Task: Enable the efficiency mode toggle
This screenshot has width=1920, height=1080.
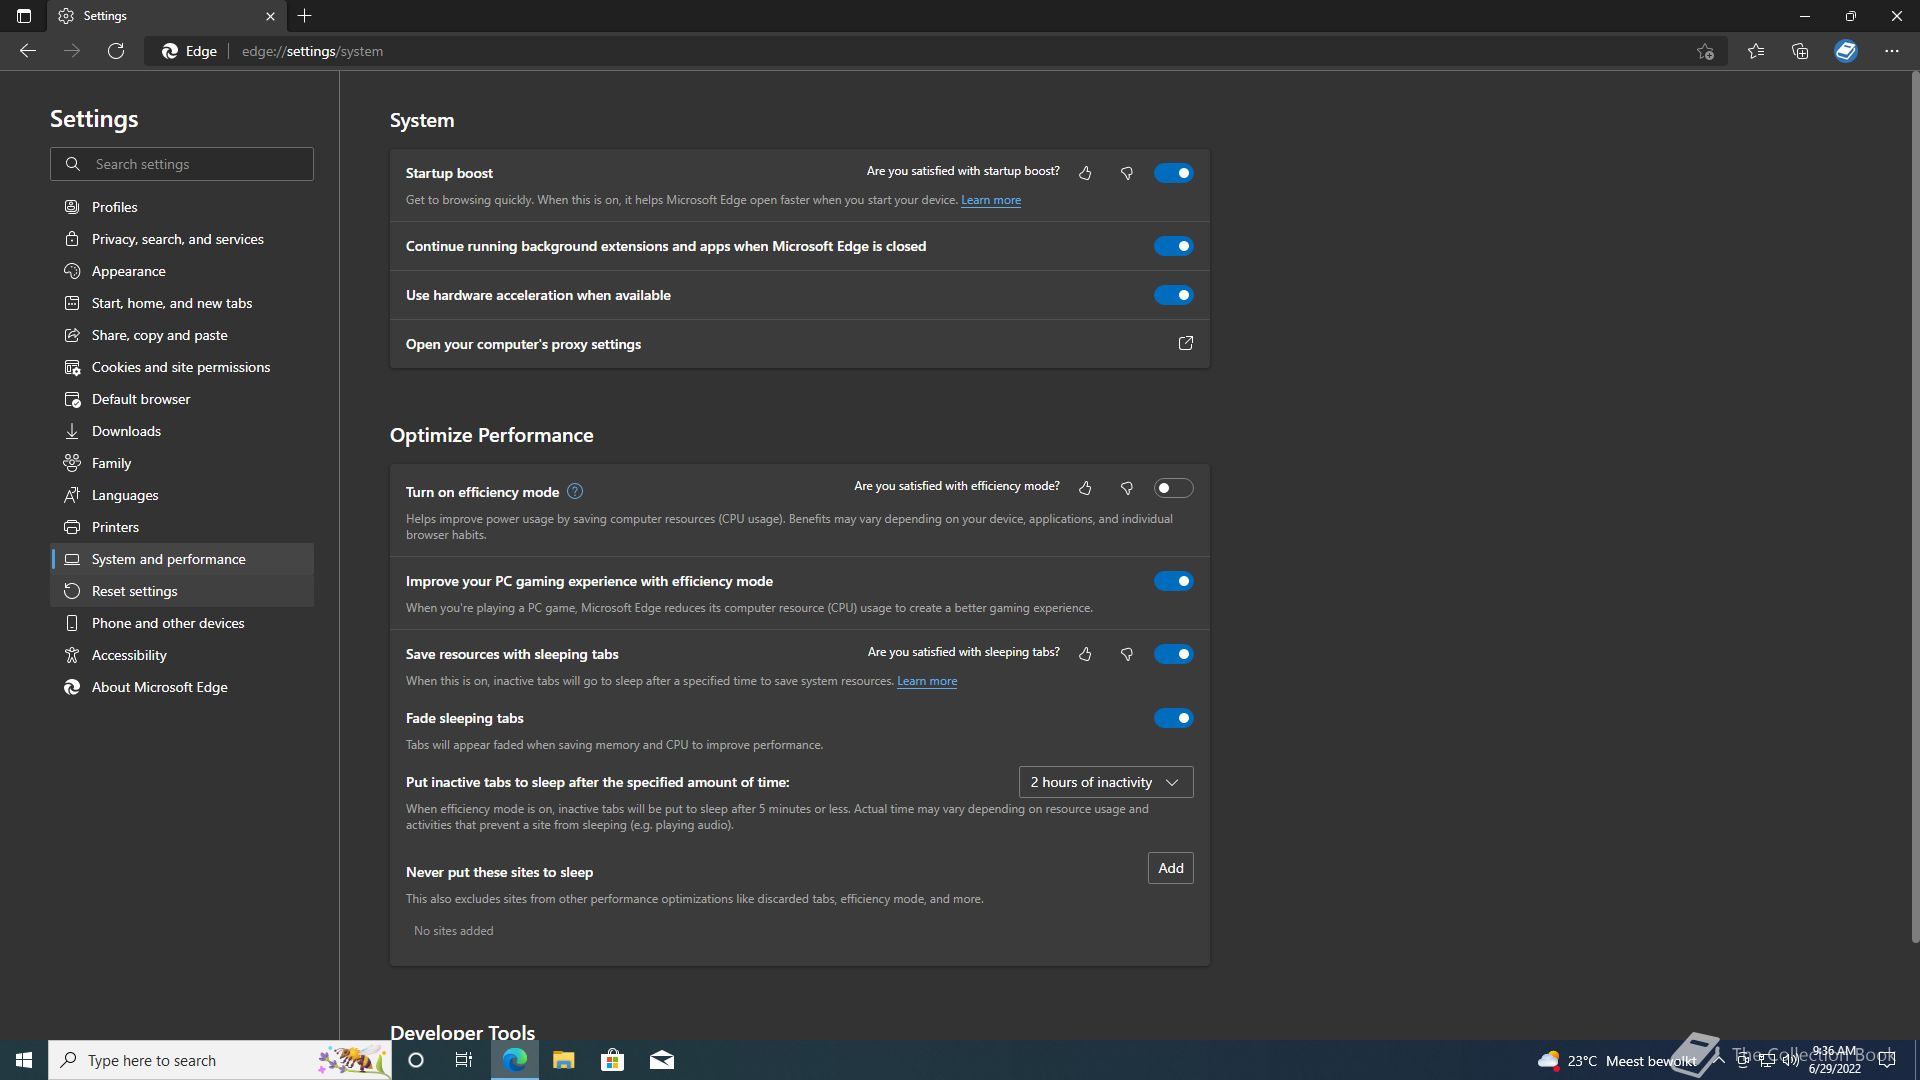Action: 1174,488
